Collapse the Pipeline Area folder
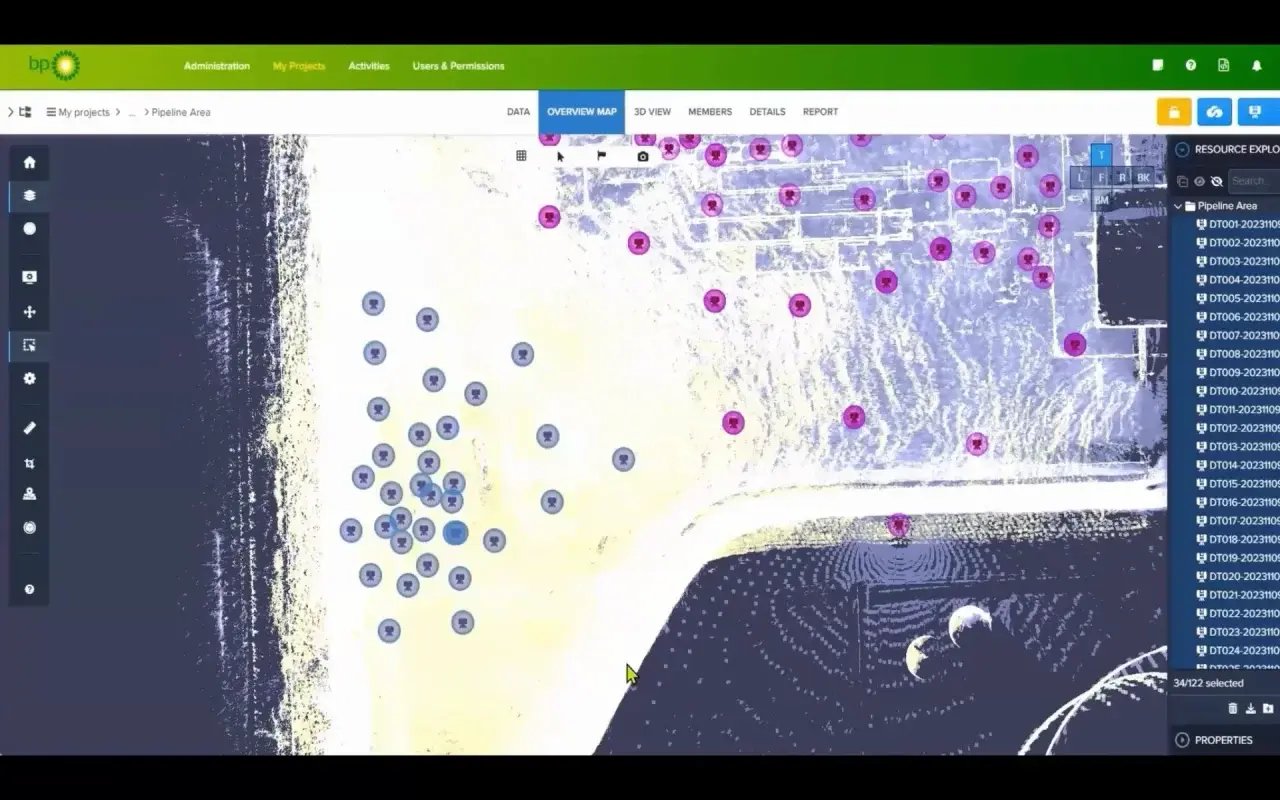The image size is (1280, 800). 1178,206
